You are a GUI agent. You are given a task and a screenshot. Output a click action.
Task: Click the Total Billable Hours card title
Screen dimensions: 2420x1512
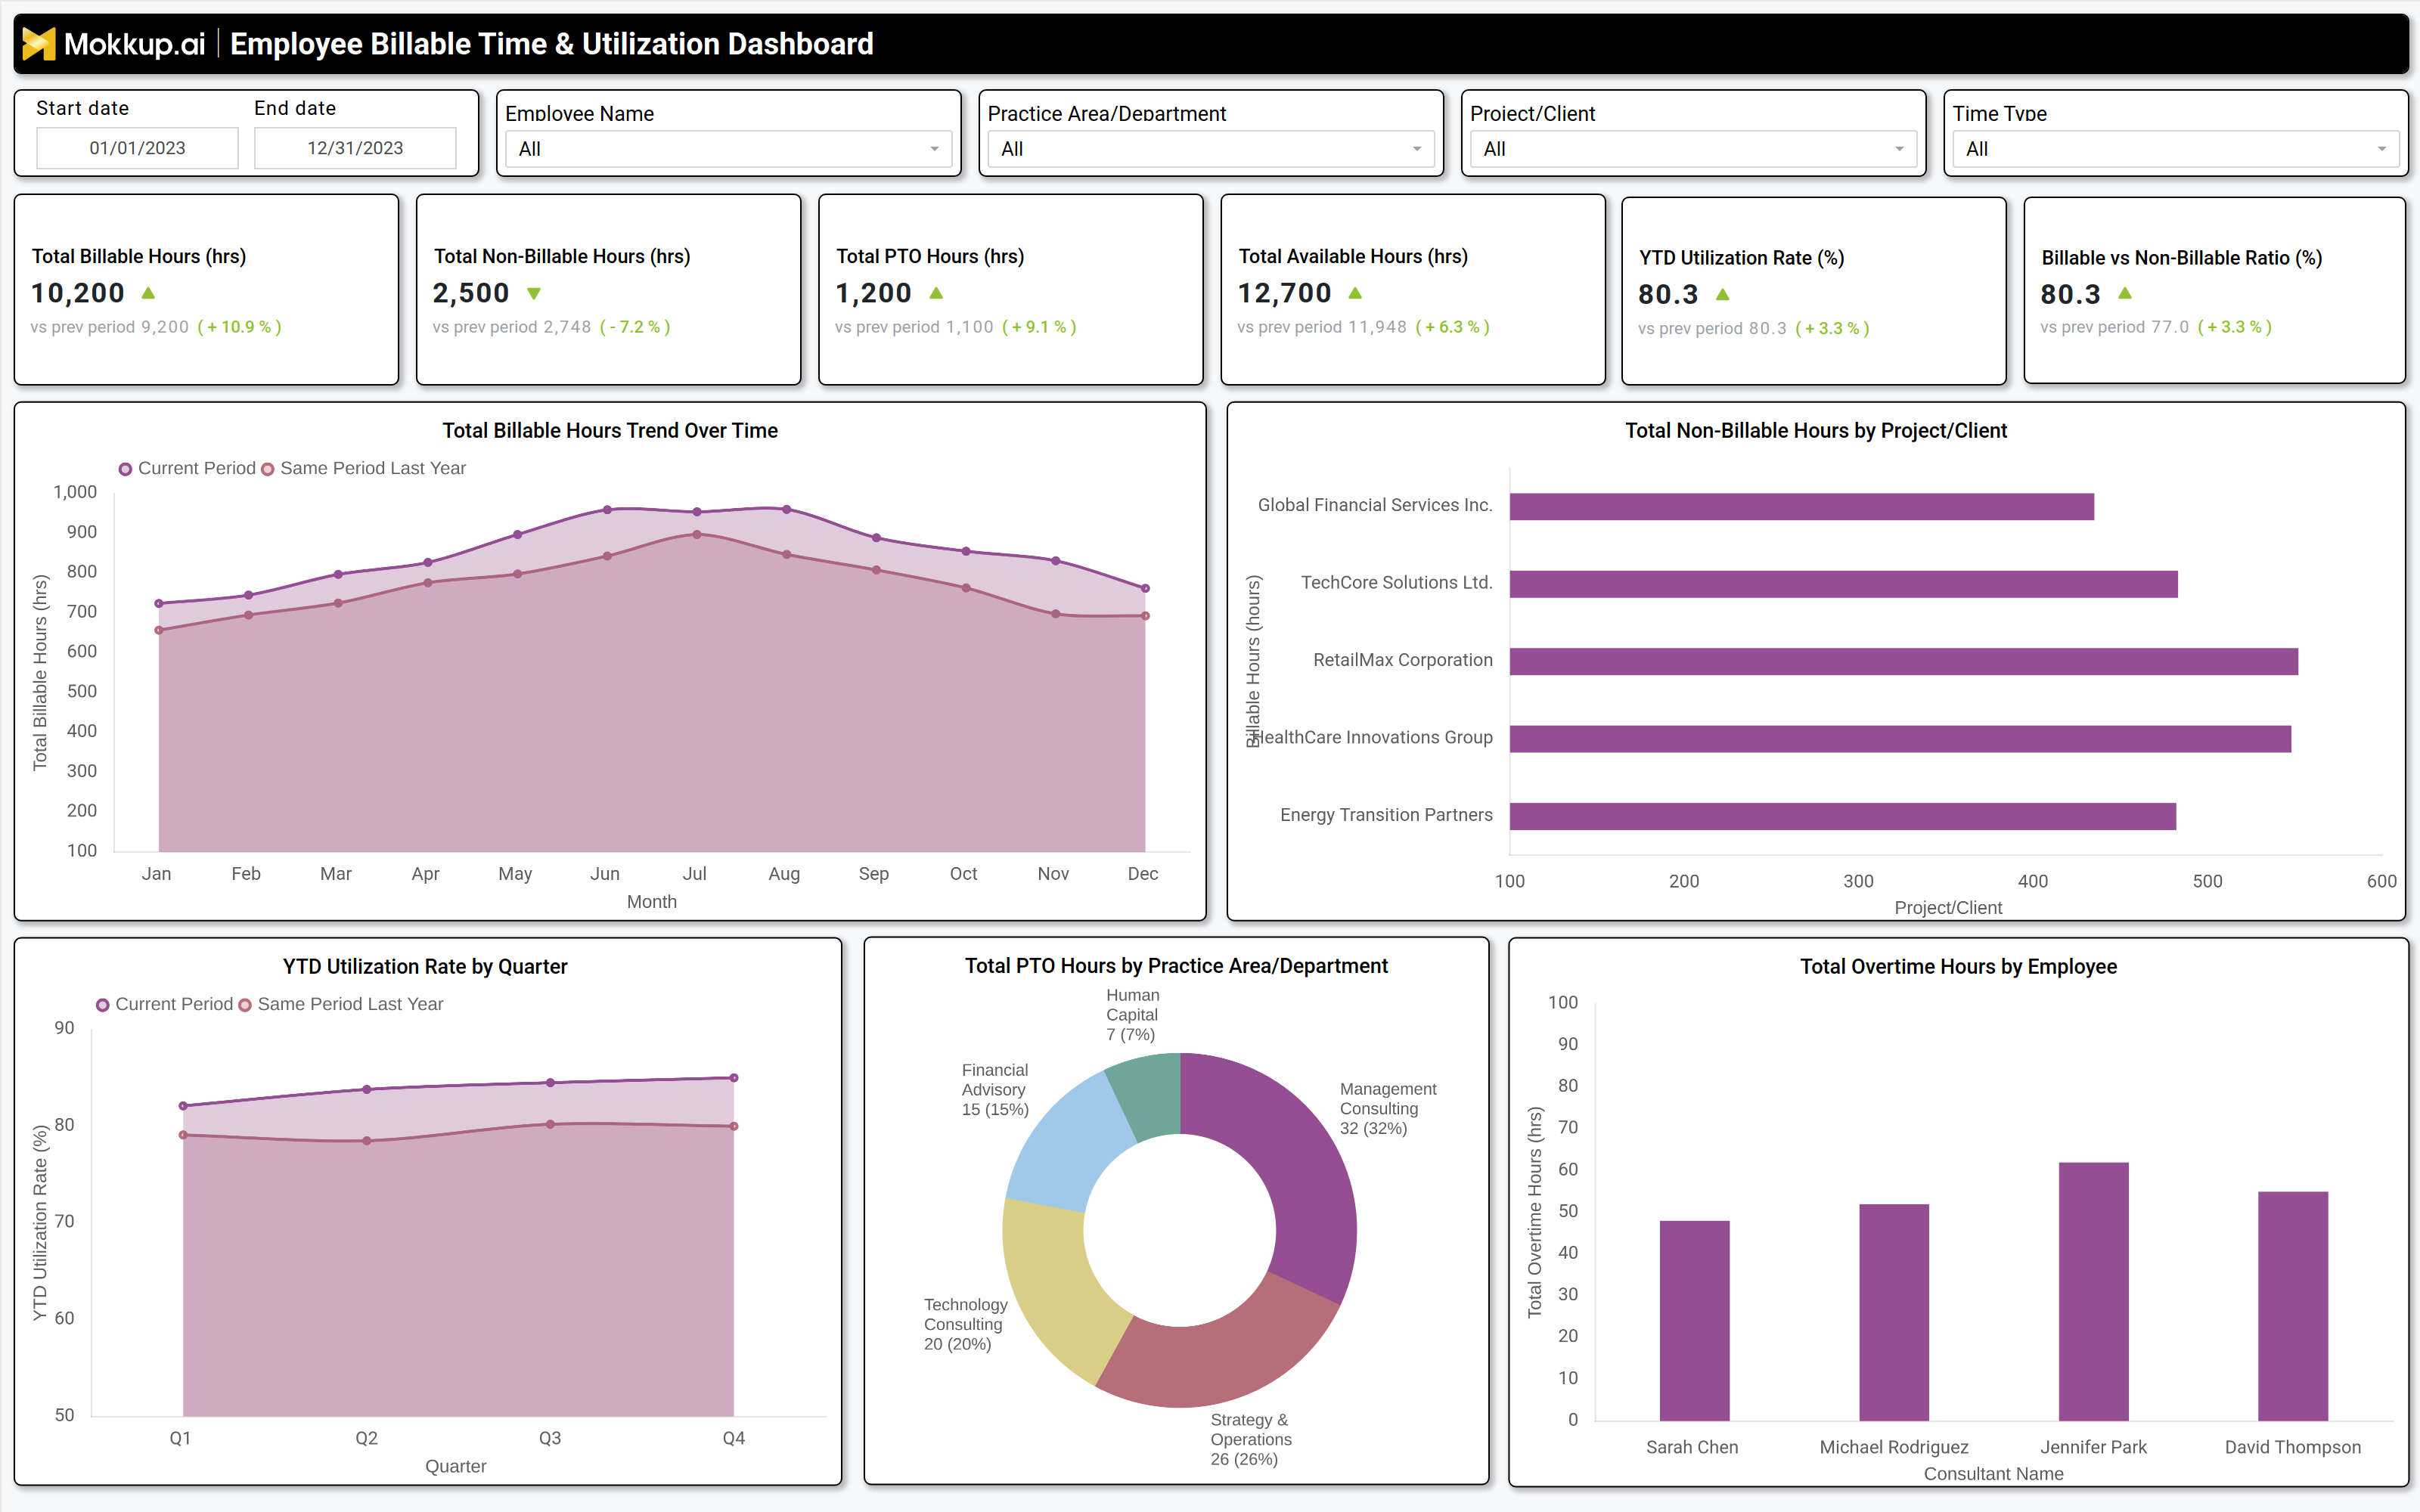coord(139,256)
